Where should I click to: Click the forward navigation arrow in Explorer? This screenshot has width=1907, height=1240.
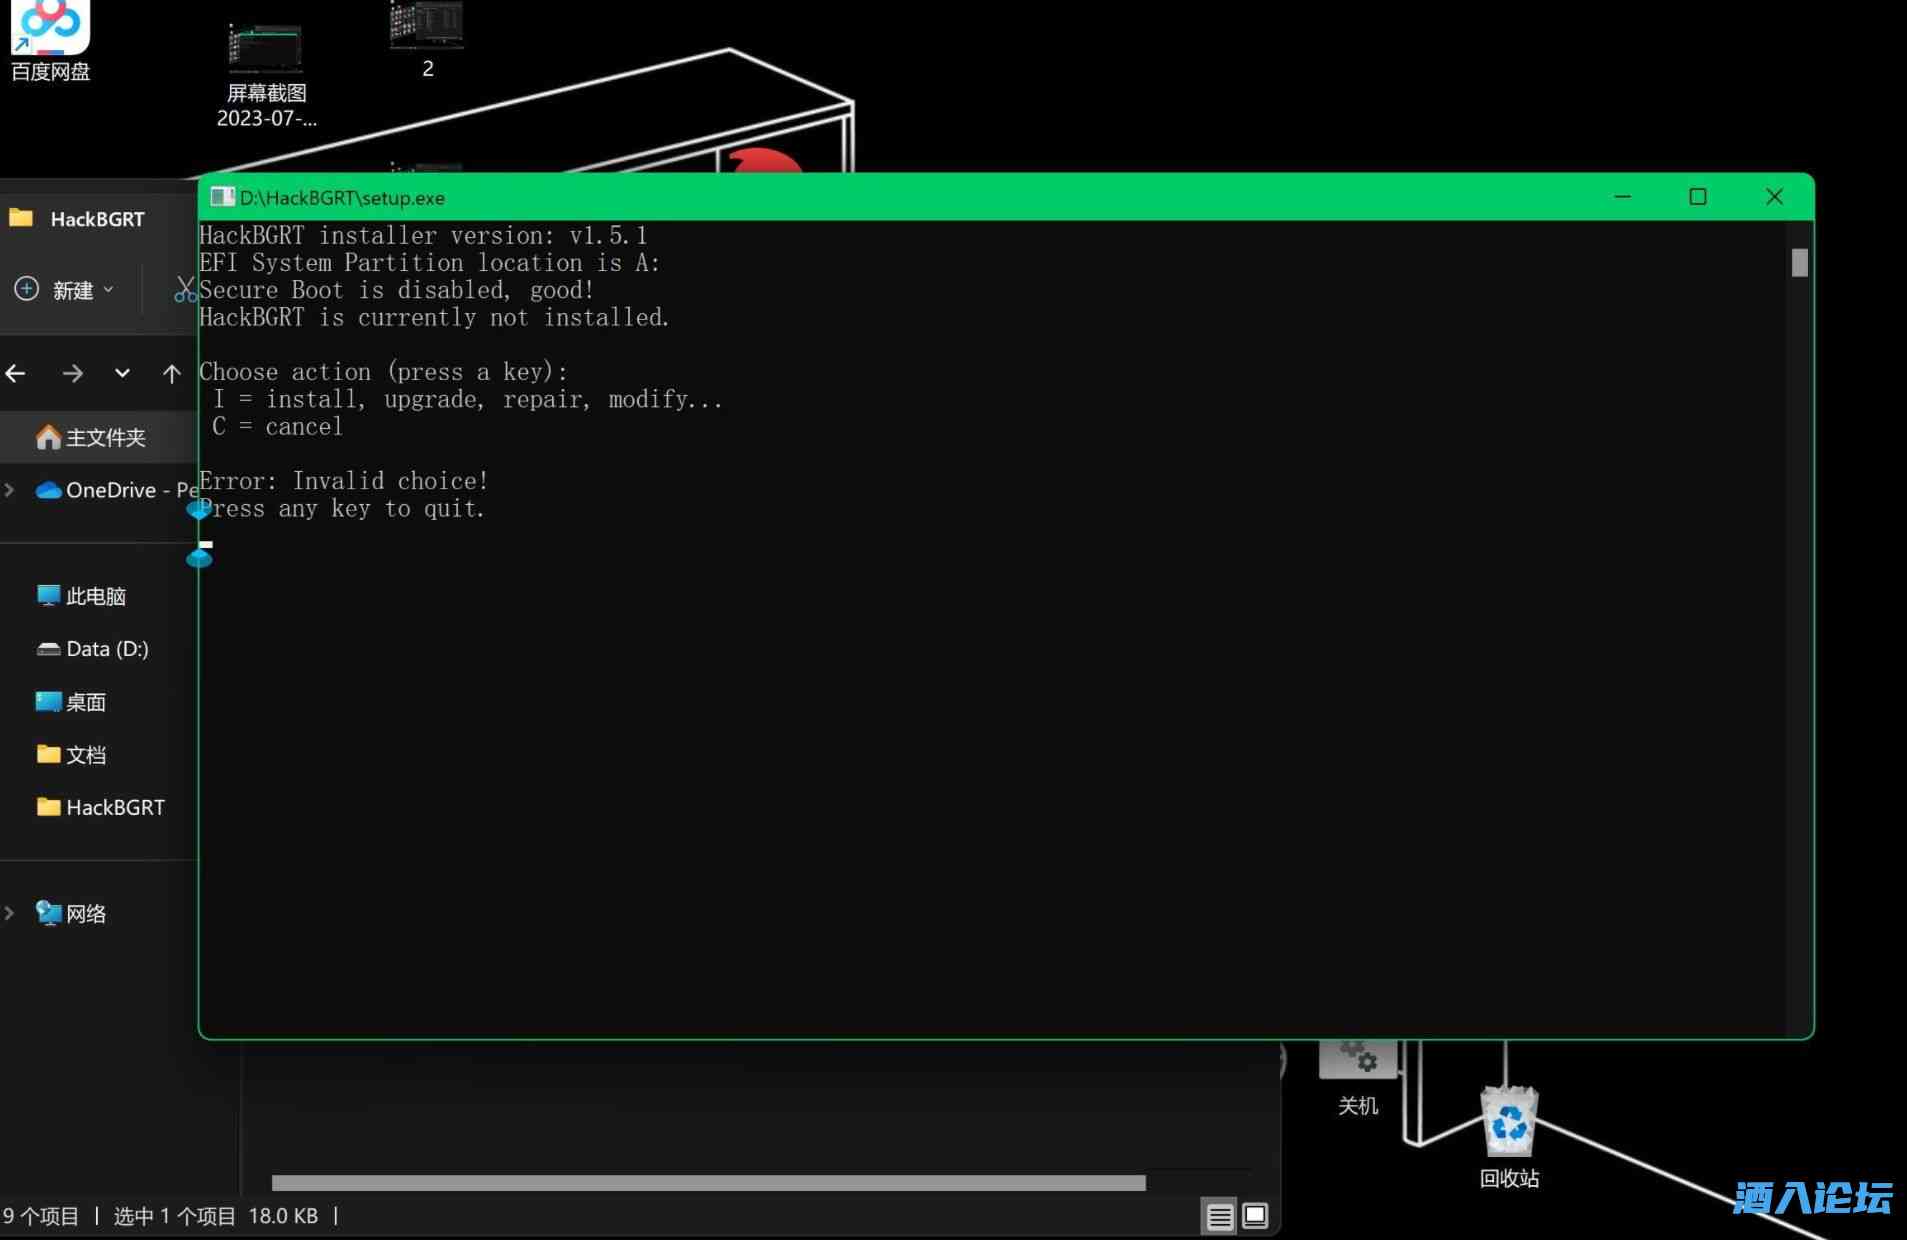click(x=72, y=374)
